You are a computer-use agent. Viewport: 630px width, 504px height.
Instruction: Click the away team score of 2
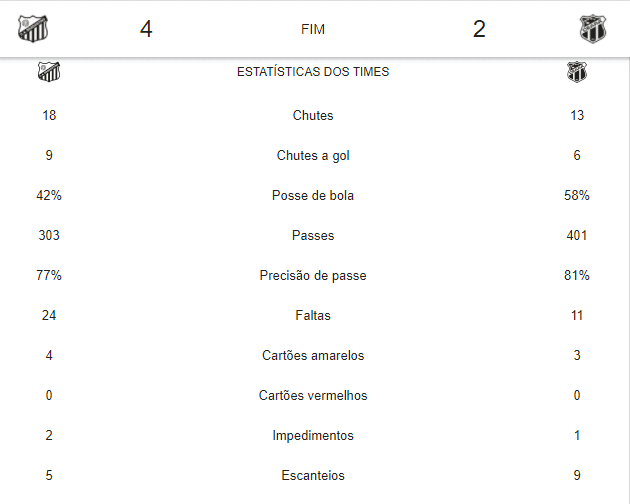tap(479, 29)
